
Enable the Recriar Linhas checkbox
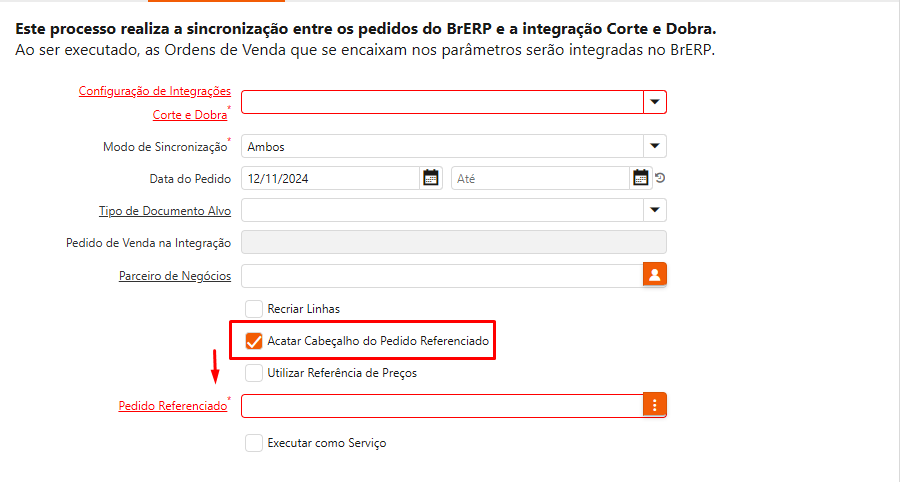point(254,309)
